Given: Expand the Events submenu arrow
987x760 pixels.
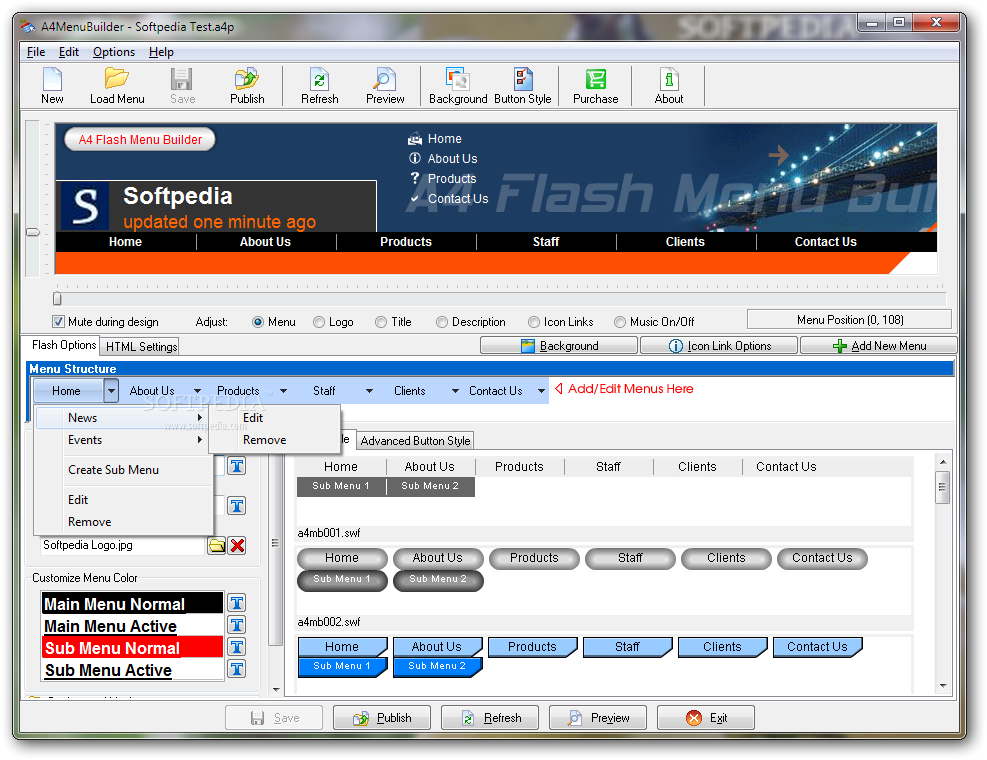Looking at the screenshot, I should [200, 440].
